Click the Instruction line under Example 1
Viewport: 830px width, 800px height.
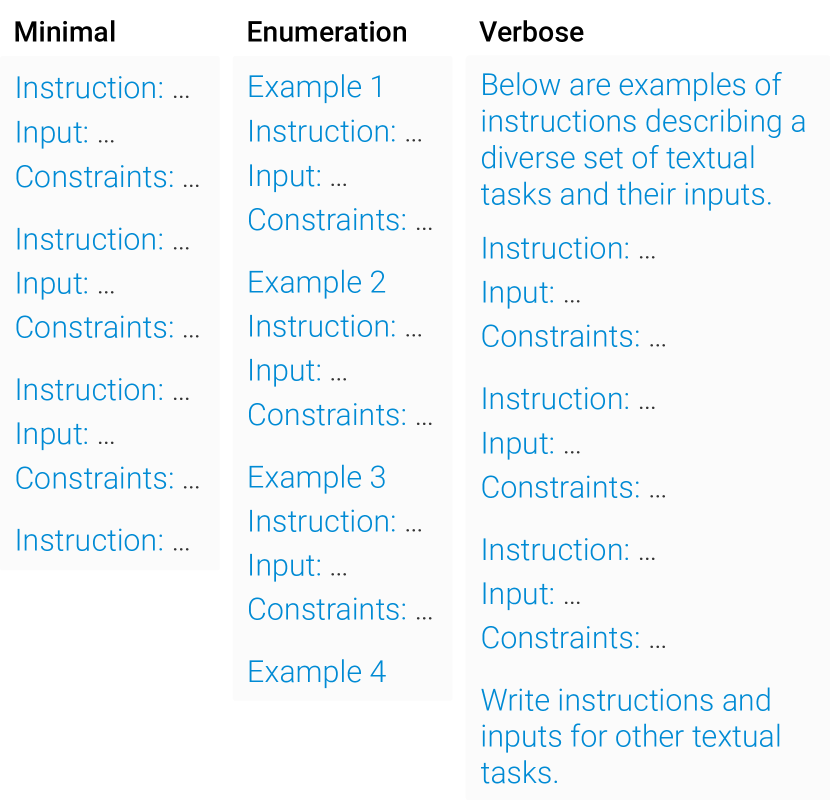click(334, 131)
